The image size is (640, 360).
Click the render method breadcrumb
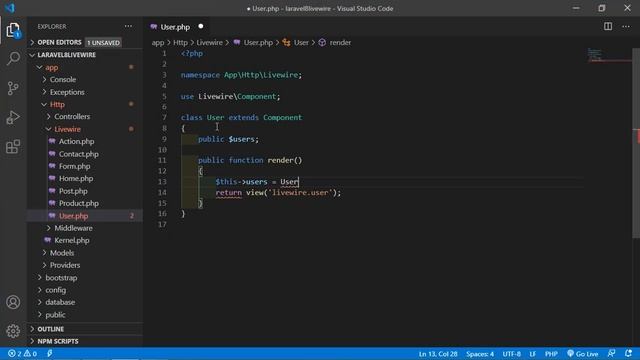(335, 42)
